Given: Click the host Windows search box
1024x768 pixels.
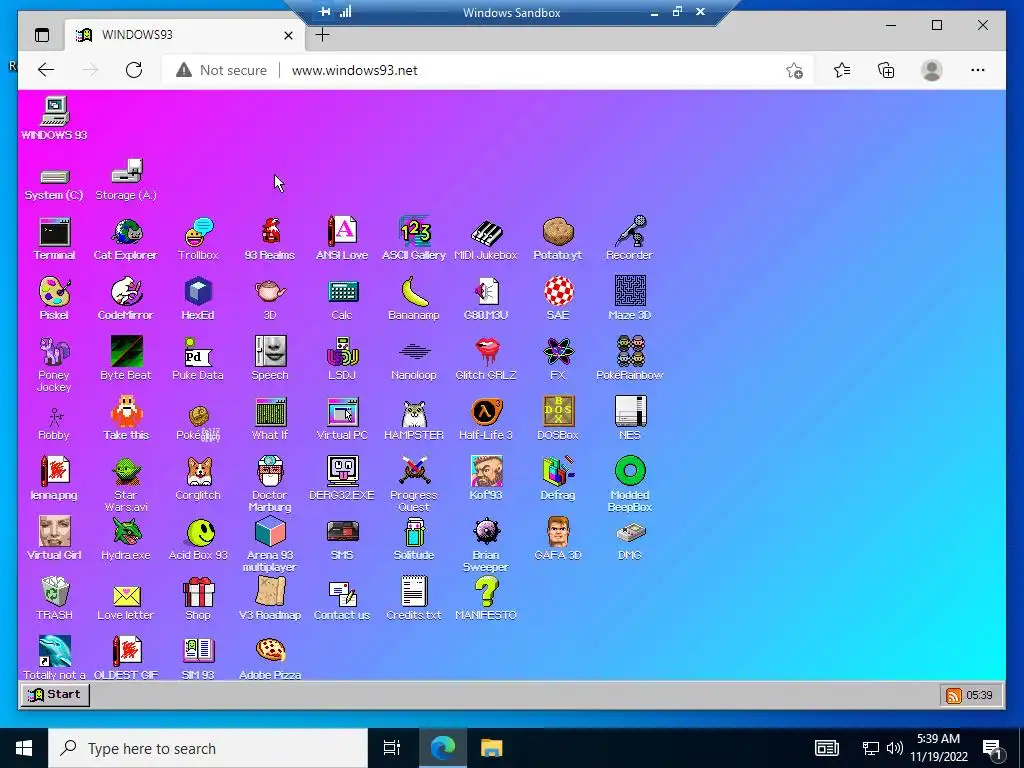Looking at the screenshot, I should tap(208, 748).
